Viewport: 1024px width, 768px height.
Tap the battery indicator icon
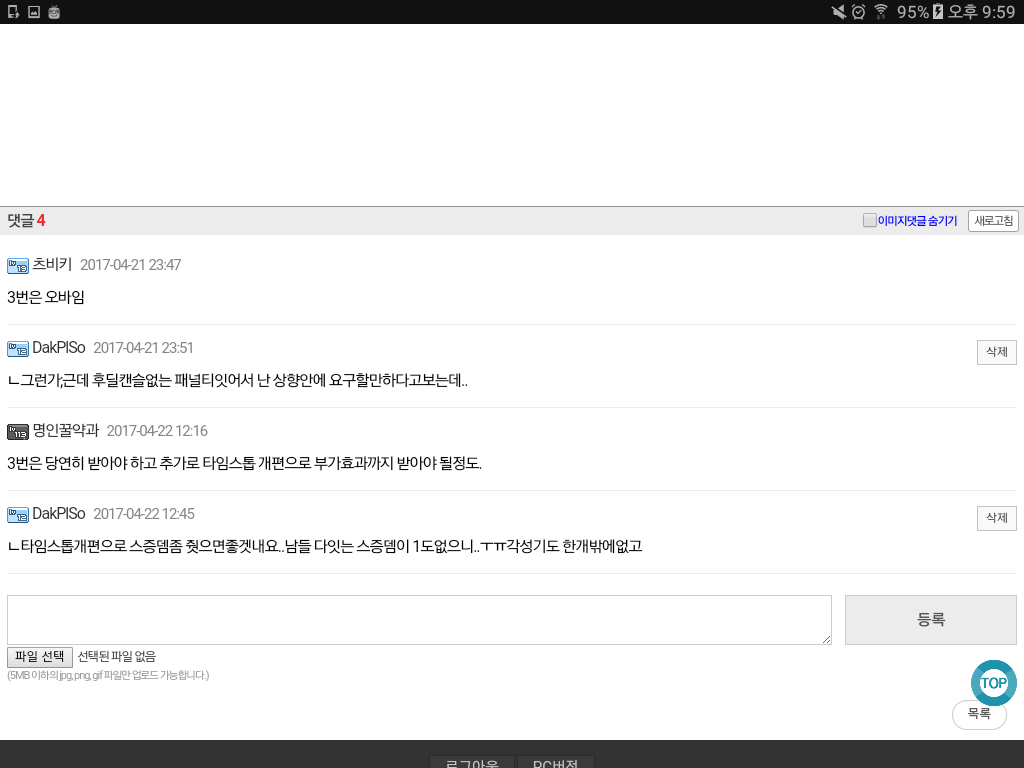(937, 12)
